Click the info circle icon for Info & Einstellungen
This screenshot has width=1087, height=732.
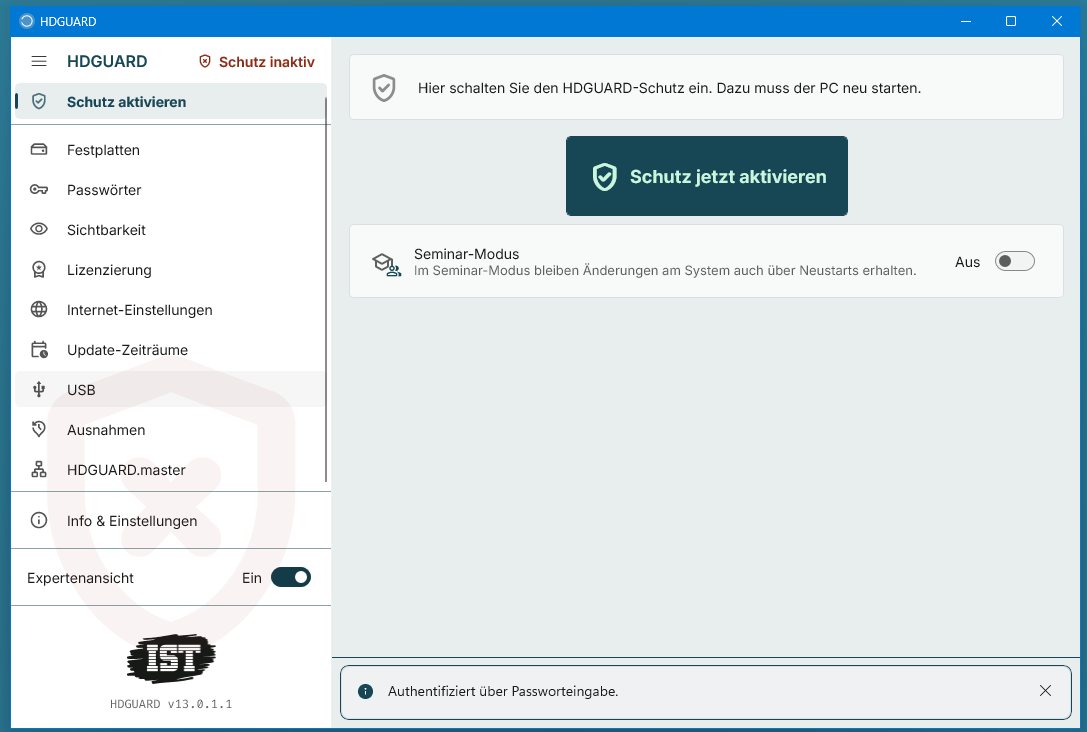pos(39,520)
